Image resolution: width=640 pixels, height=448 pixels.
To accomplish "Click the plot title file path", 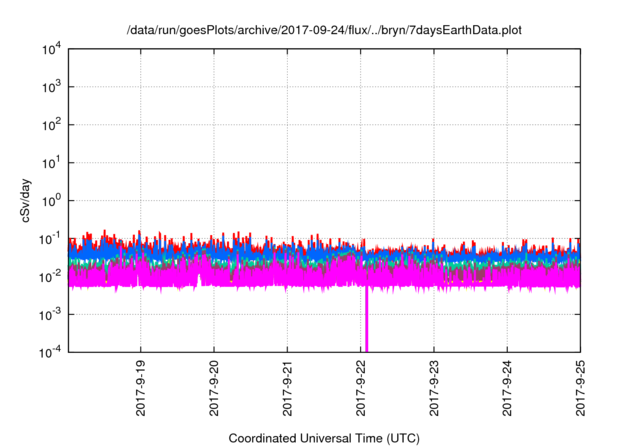I will (x=324, y=30).
